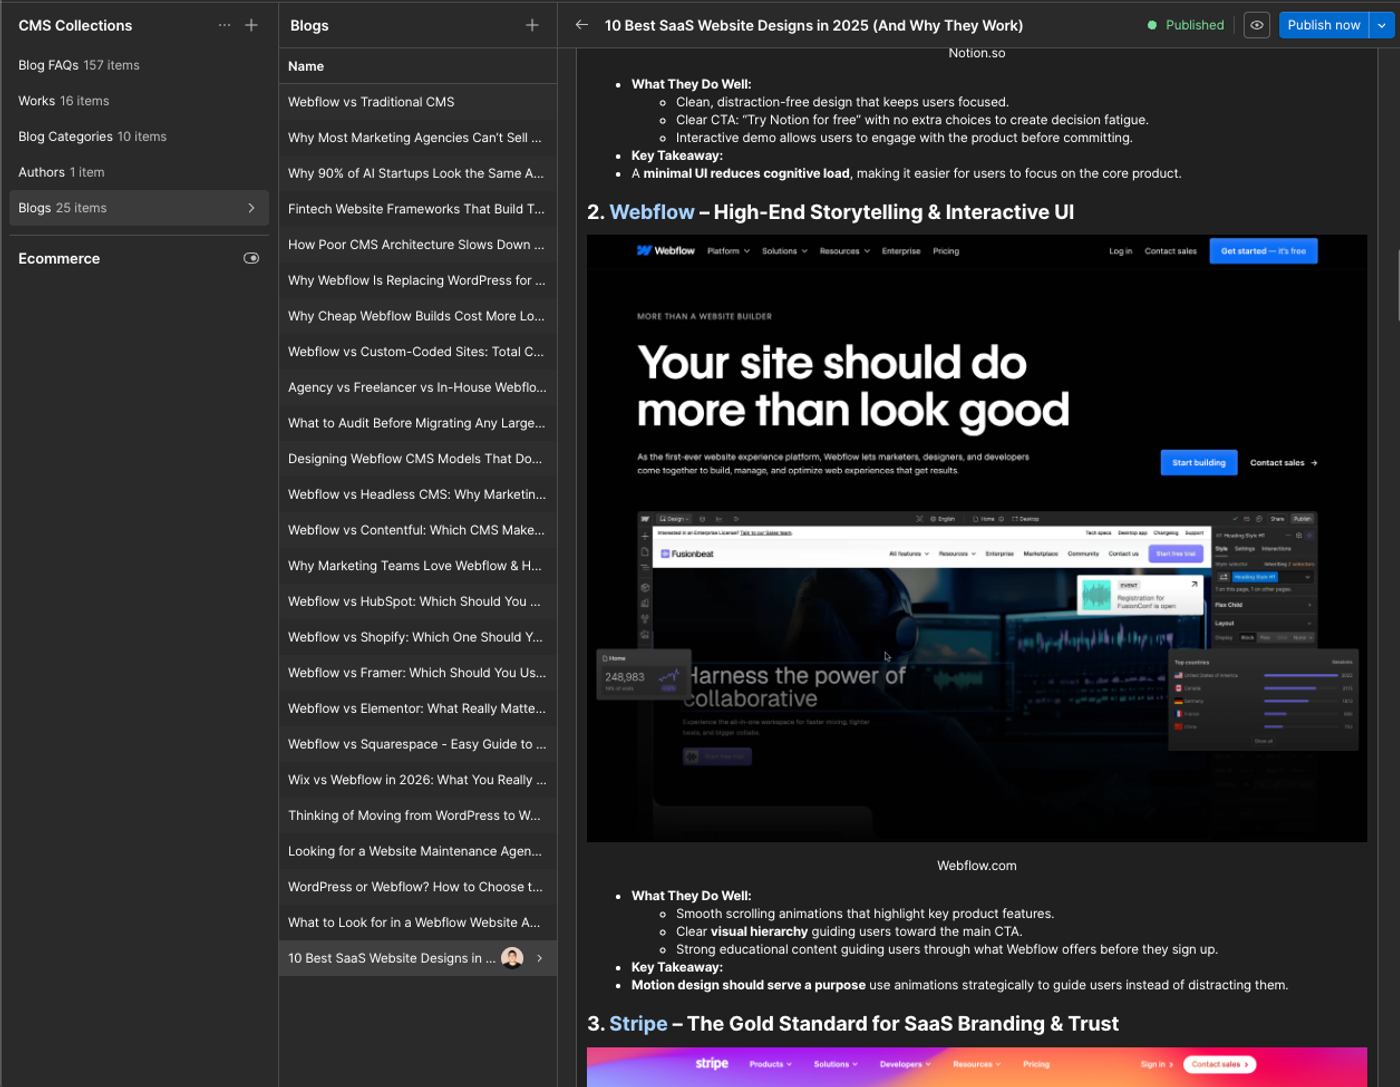Open CMS Collections more options menu
The image size is (1400, 1087).
(x=224, y=25)
